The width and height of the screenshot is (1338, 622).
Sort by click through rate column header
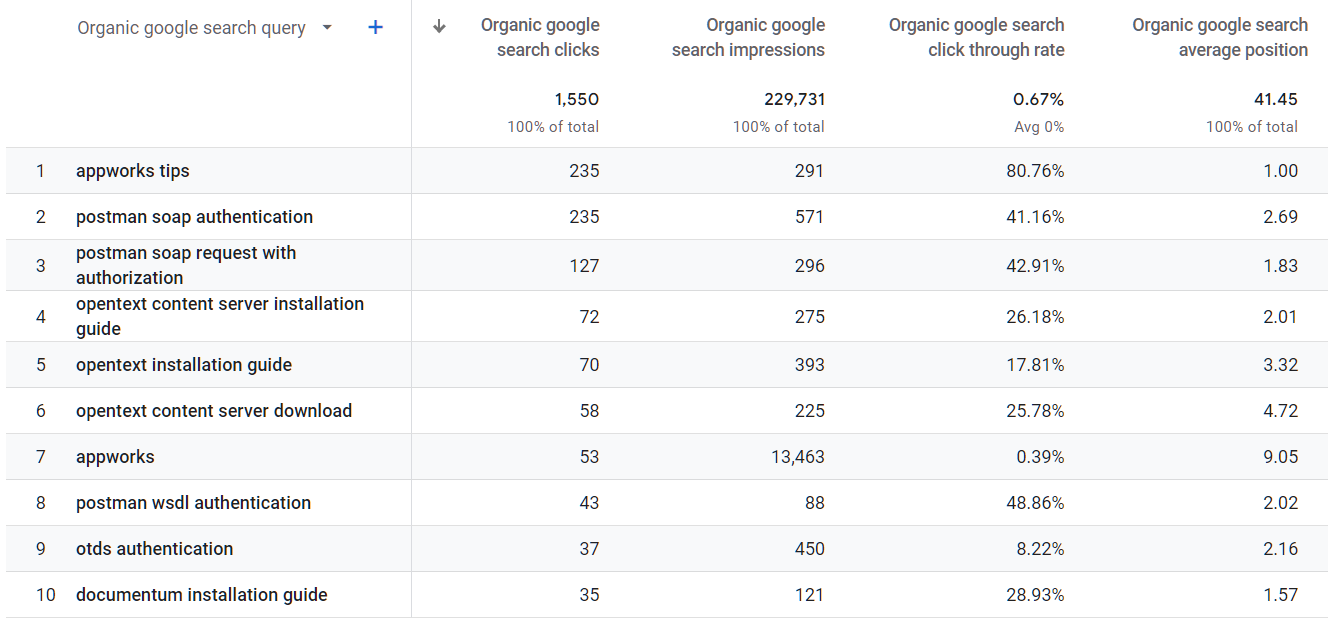point(976,37)
